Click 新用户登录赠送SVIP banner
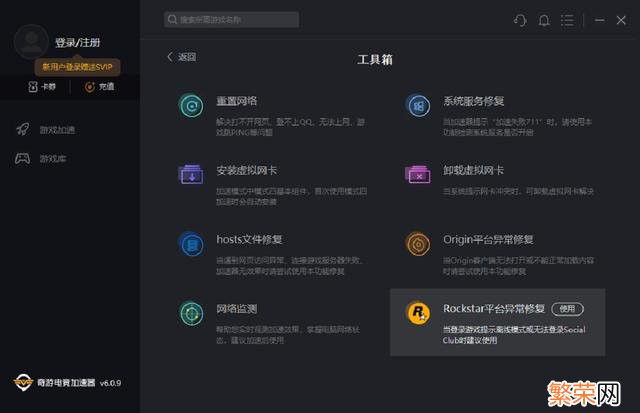The image size is (640, 413). 77,67
